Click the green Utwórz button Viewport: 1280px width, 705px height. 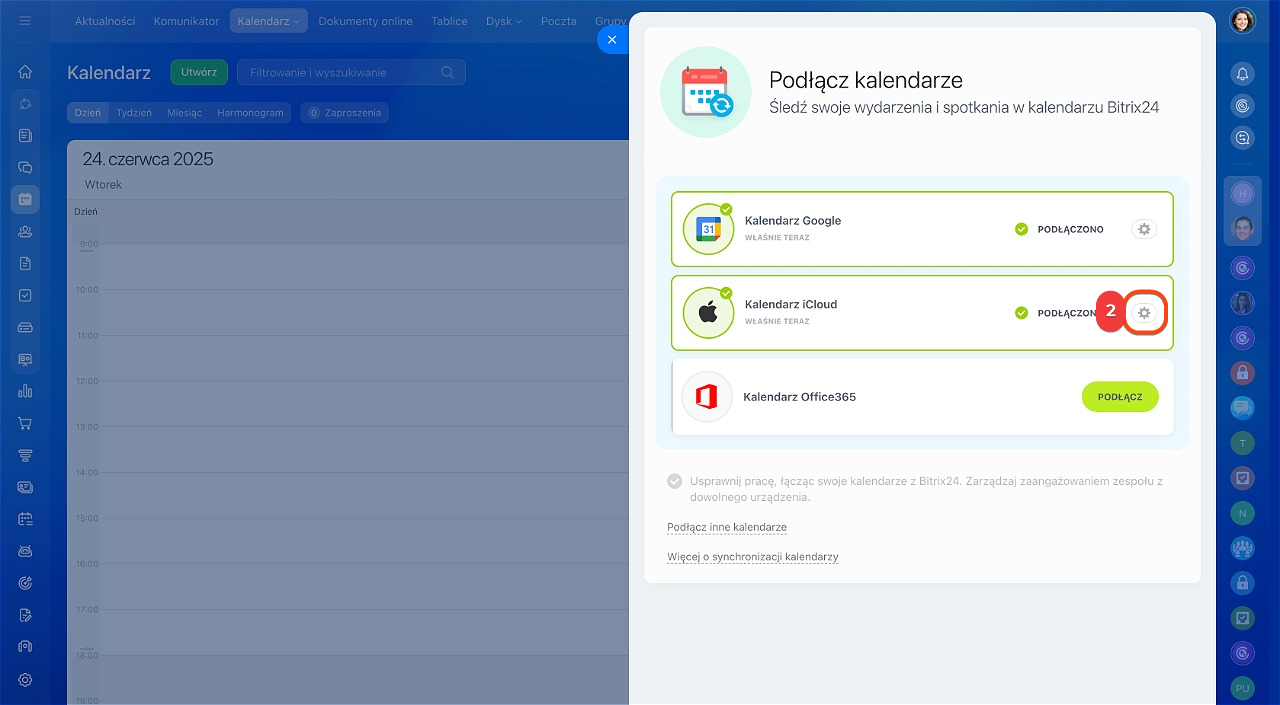pos(199,72)
